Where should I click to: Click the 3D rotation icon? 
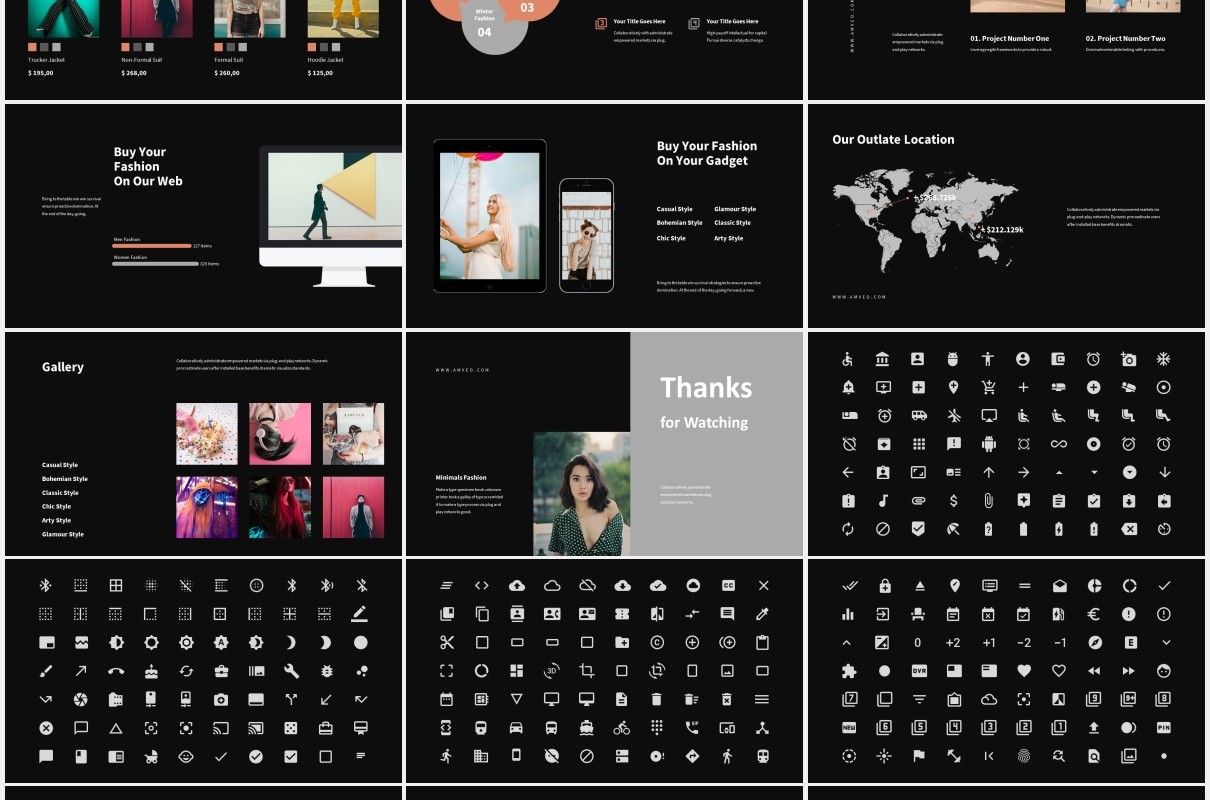coord(552,671)
